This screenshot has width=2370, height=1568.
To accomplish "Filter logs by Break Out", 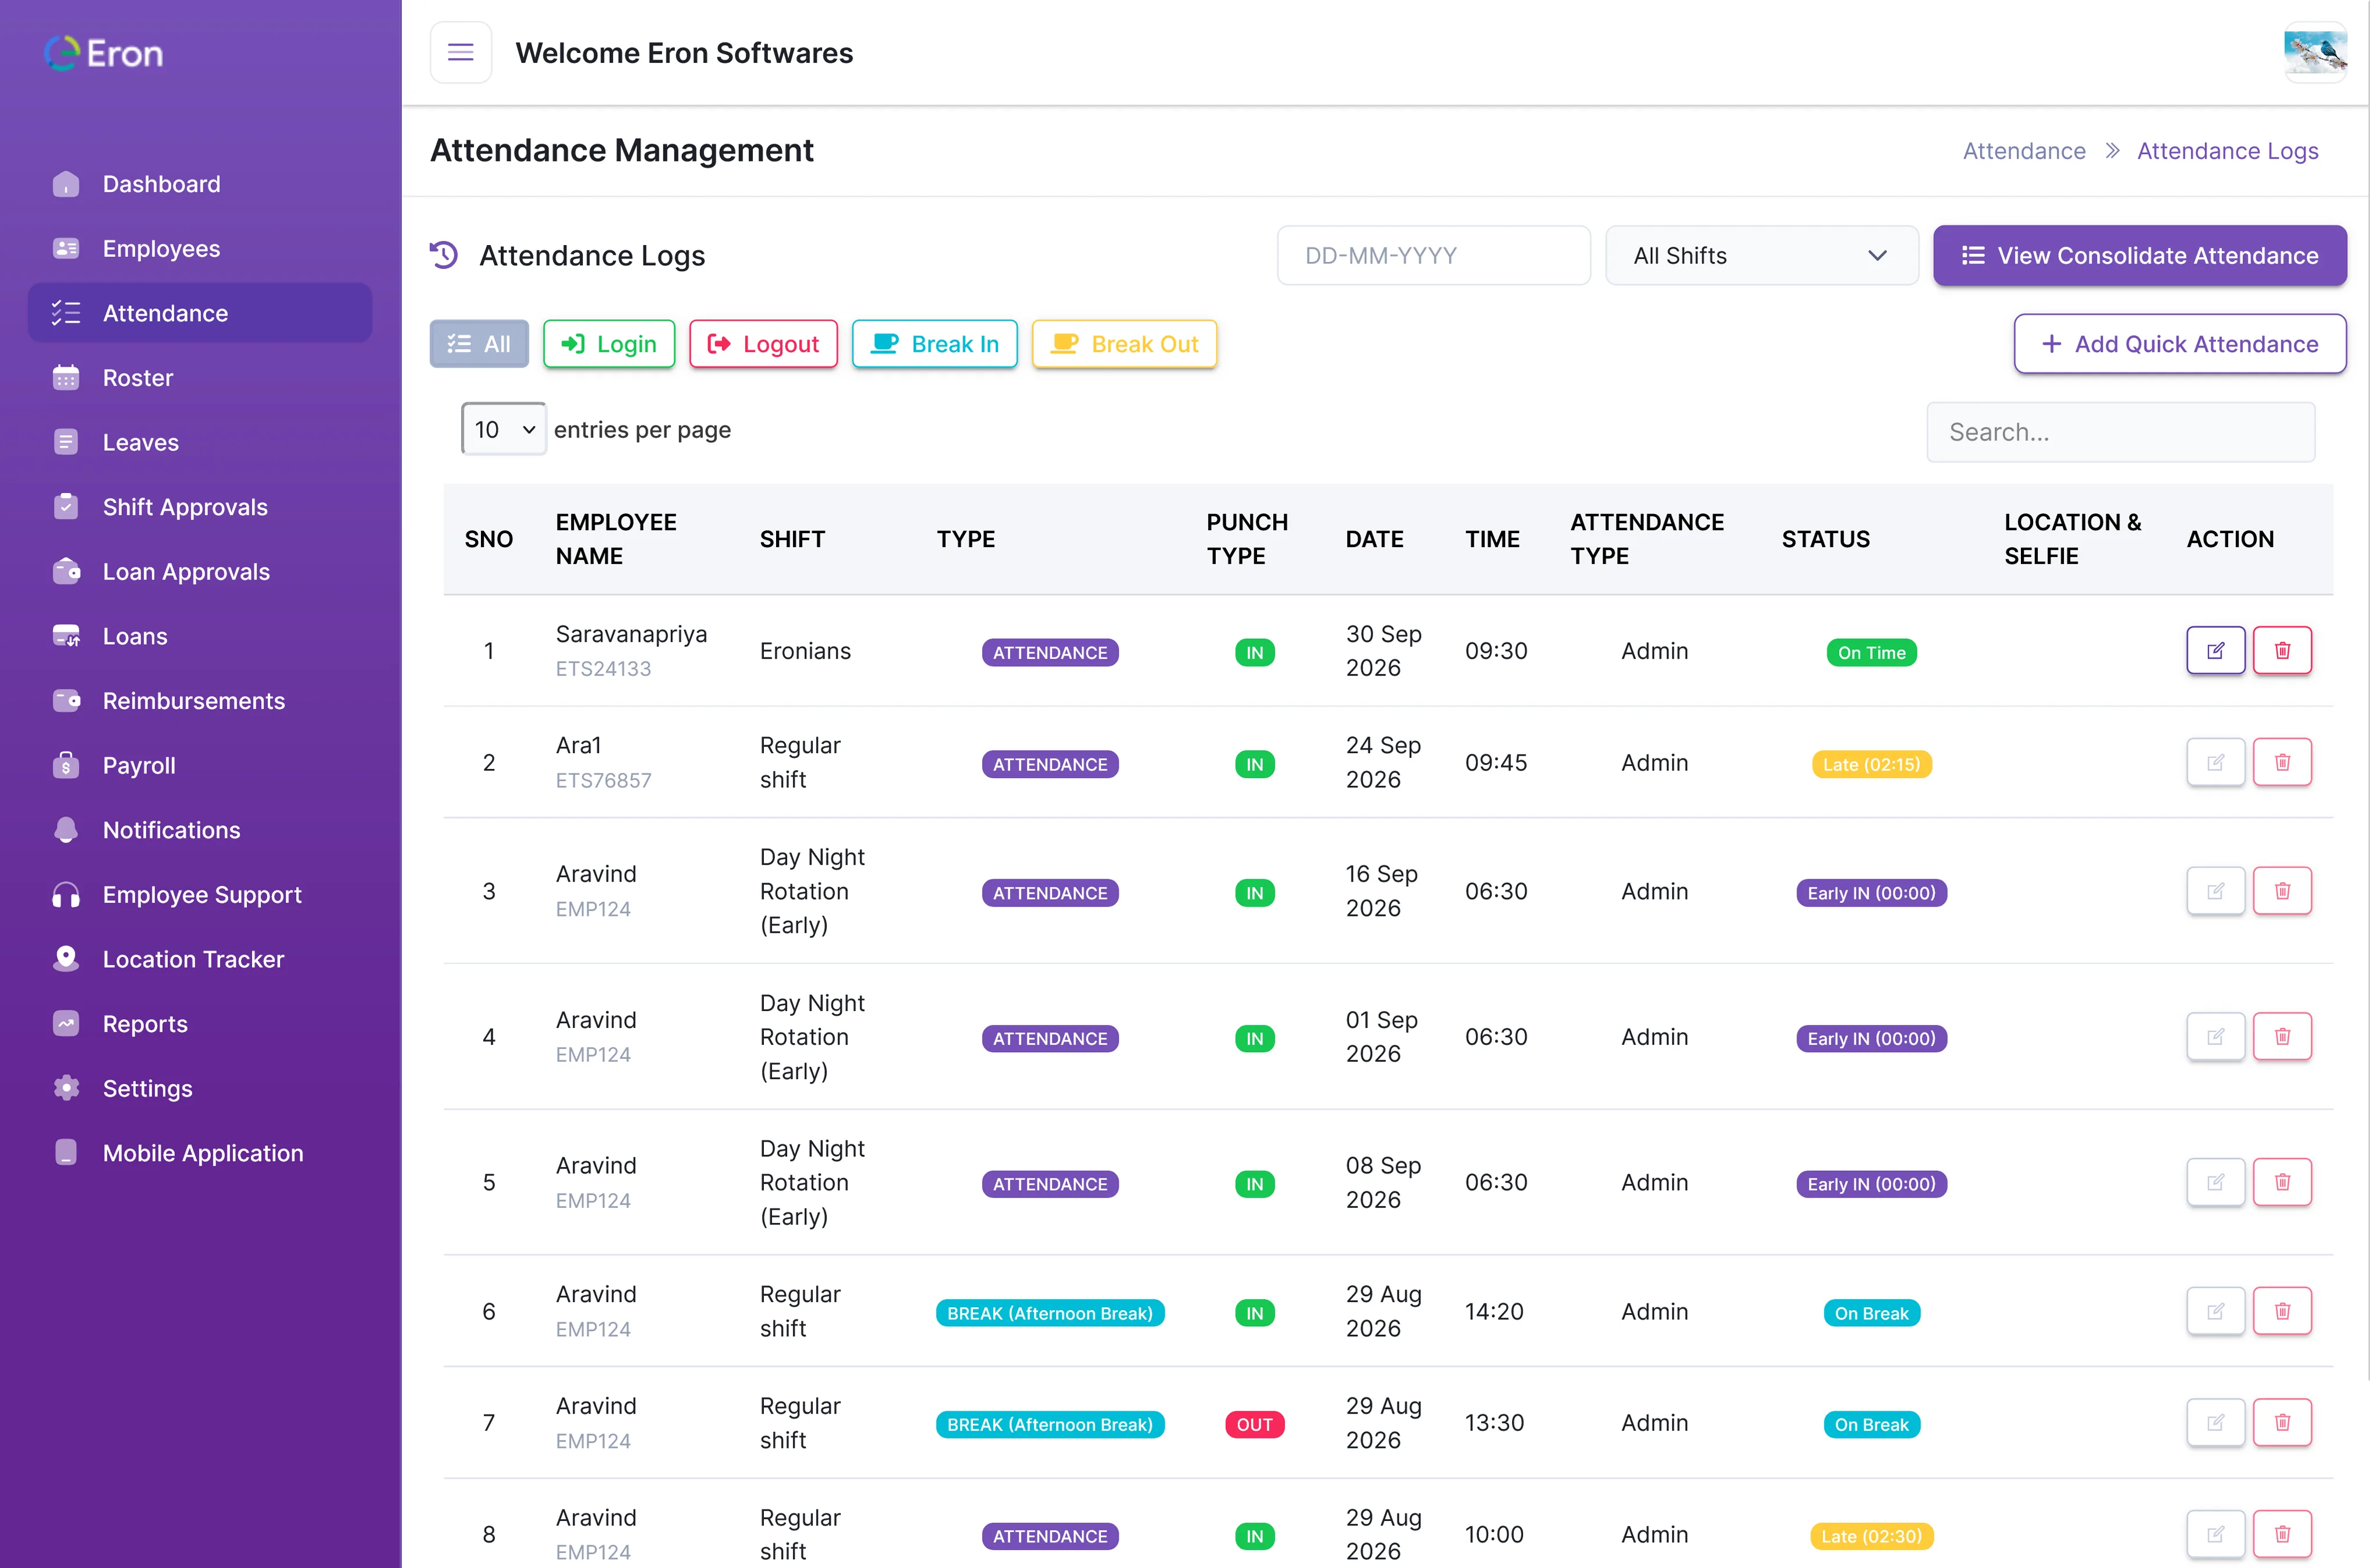I will click(x=1124, y=344).
